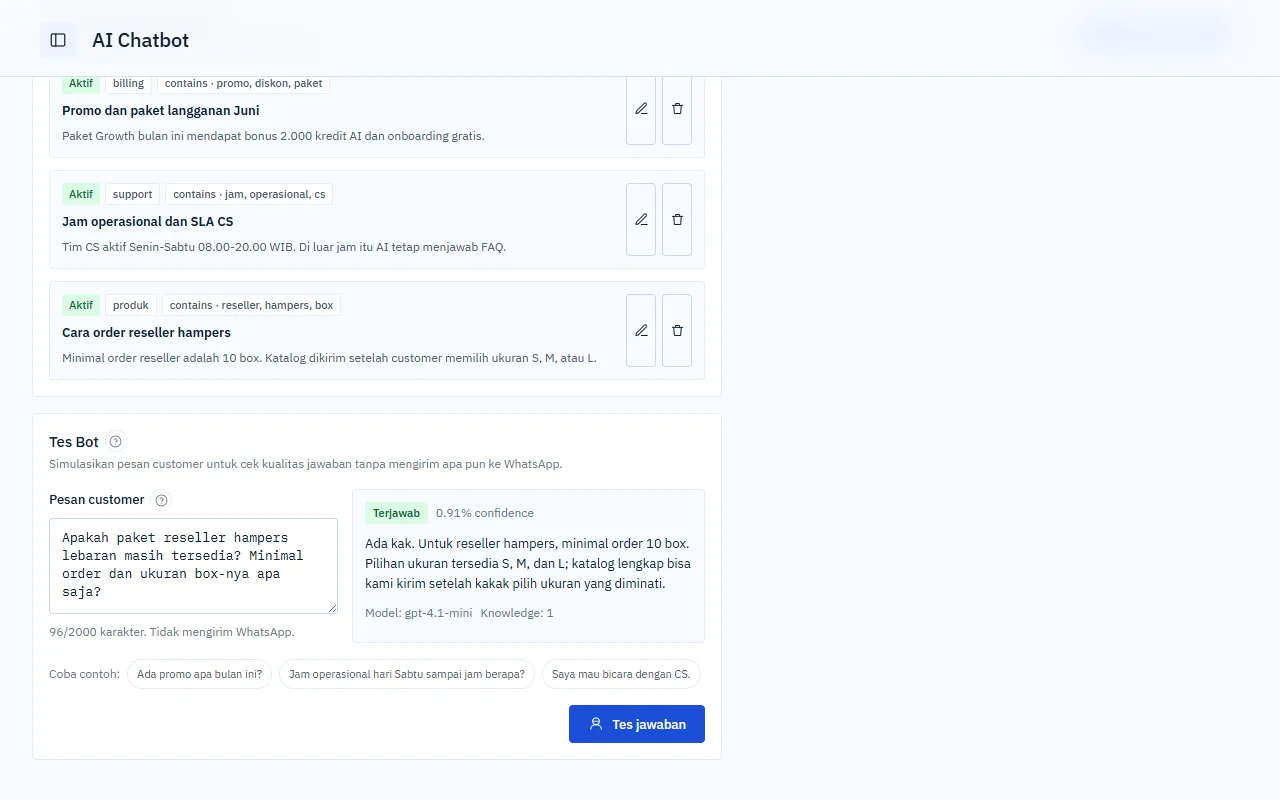Viewport: 1280px width, 800px height.
Task: Use example 'Ada promo apa bulan ini?'
Action: pyautogui.click(x=200, y=674)
